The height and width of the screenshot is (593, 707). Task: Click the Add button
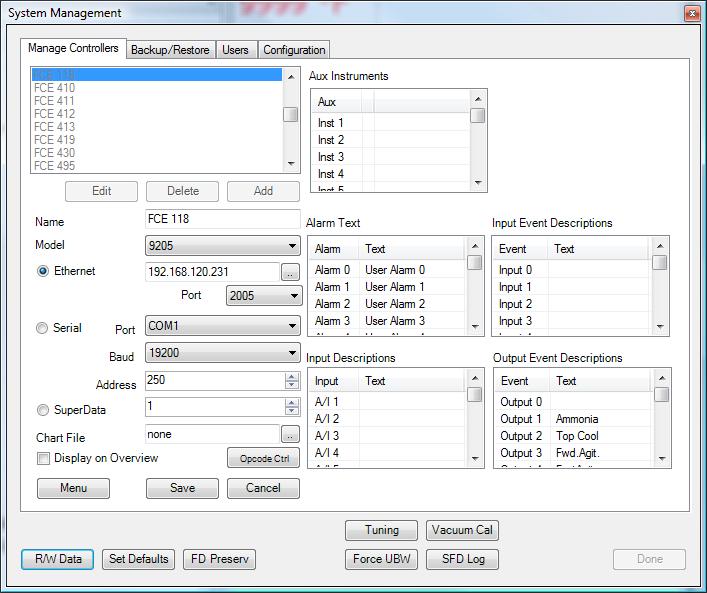point(263,191)
